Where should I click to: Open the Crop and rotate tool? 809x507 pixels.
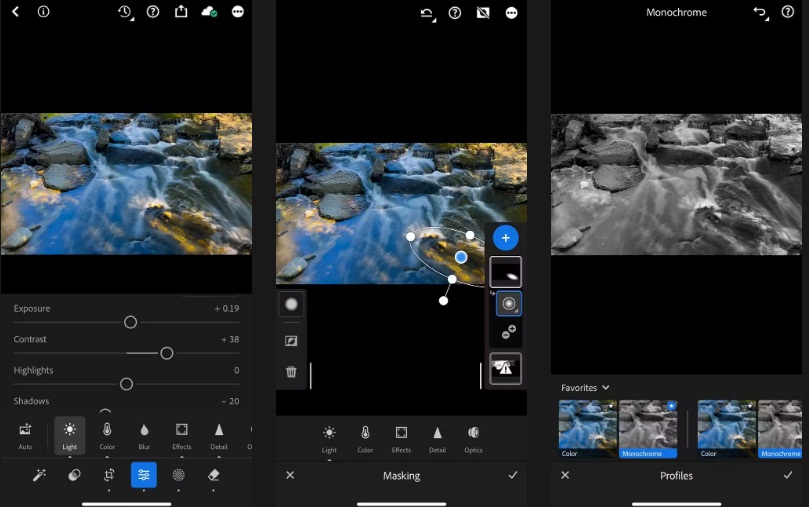tap(109, 475)
